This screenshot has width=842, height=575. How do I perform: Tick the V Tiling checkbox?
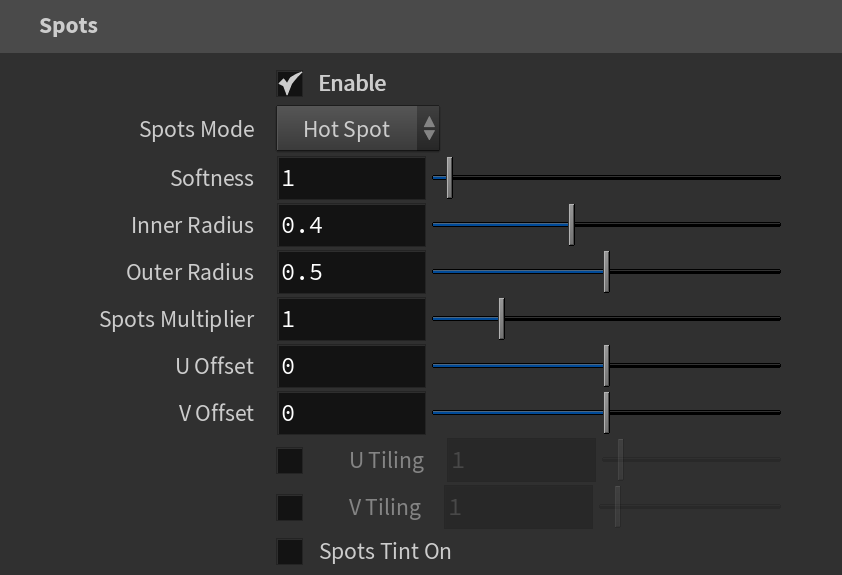coord(290,508)
